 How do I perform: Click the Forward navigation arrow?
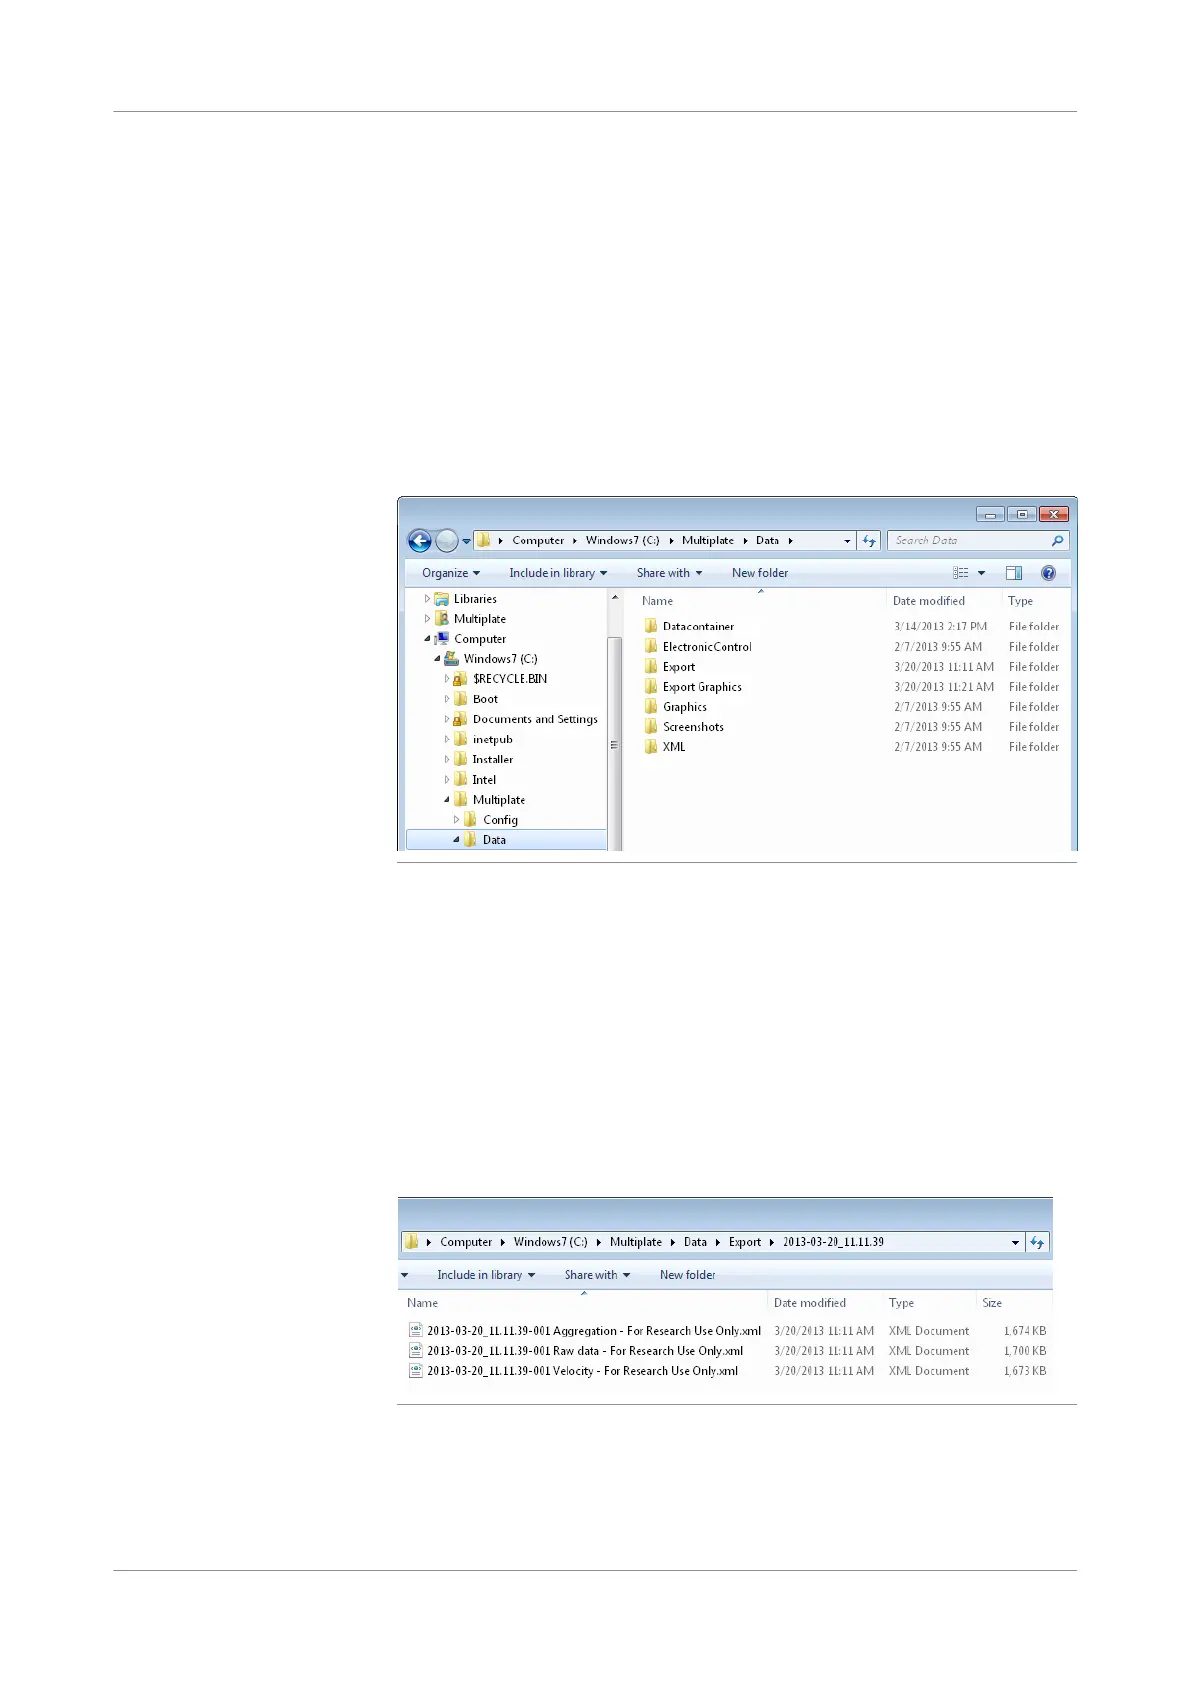[447, 541]
